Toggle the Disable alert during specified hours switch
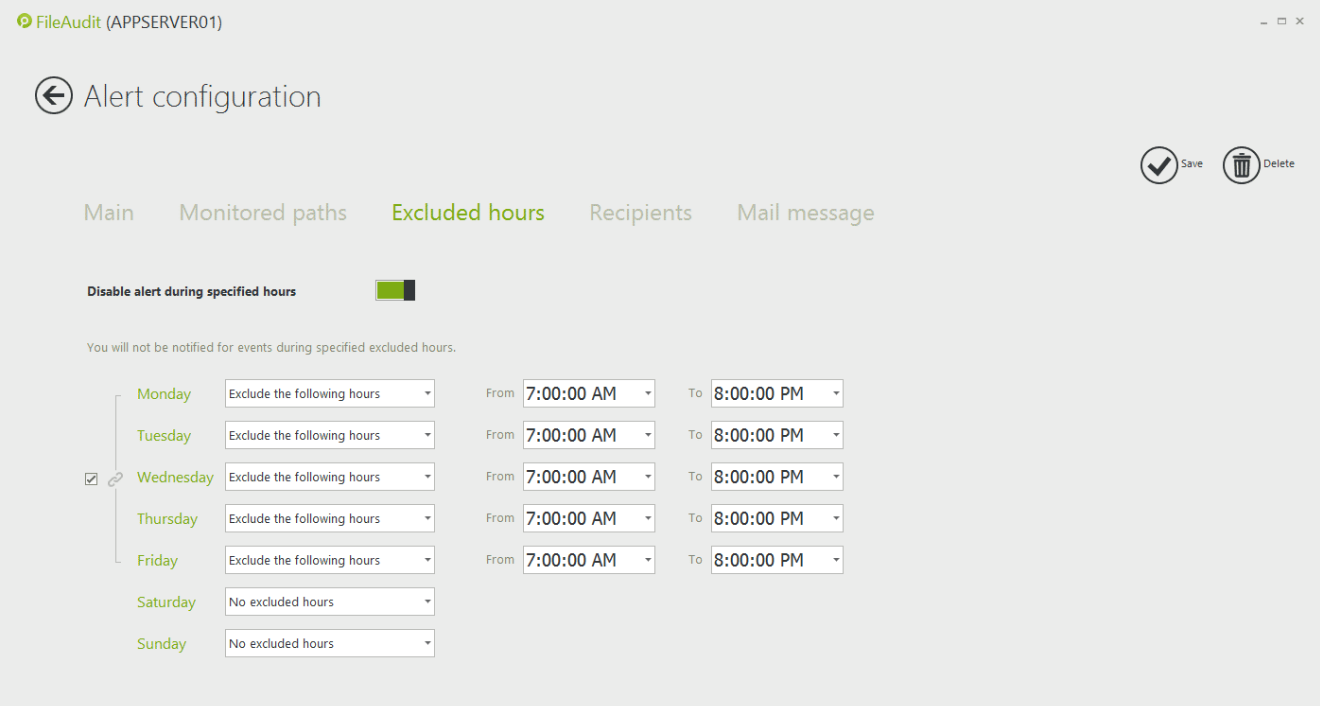Screen dimensions: 1320x706 point(395,291)
